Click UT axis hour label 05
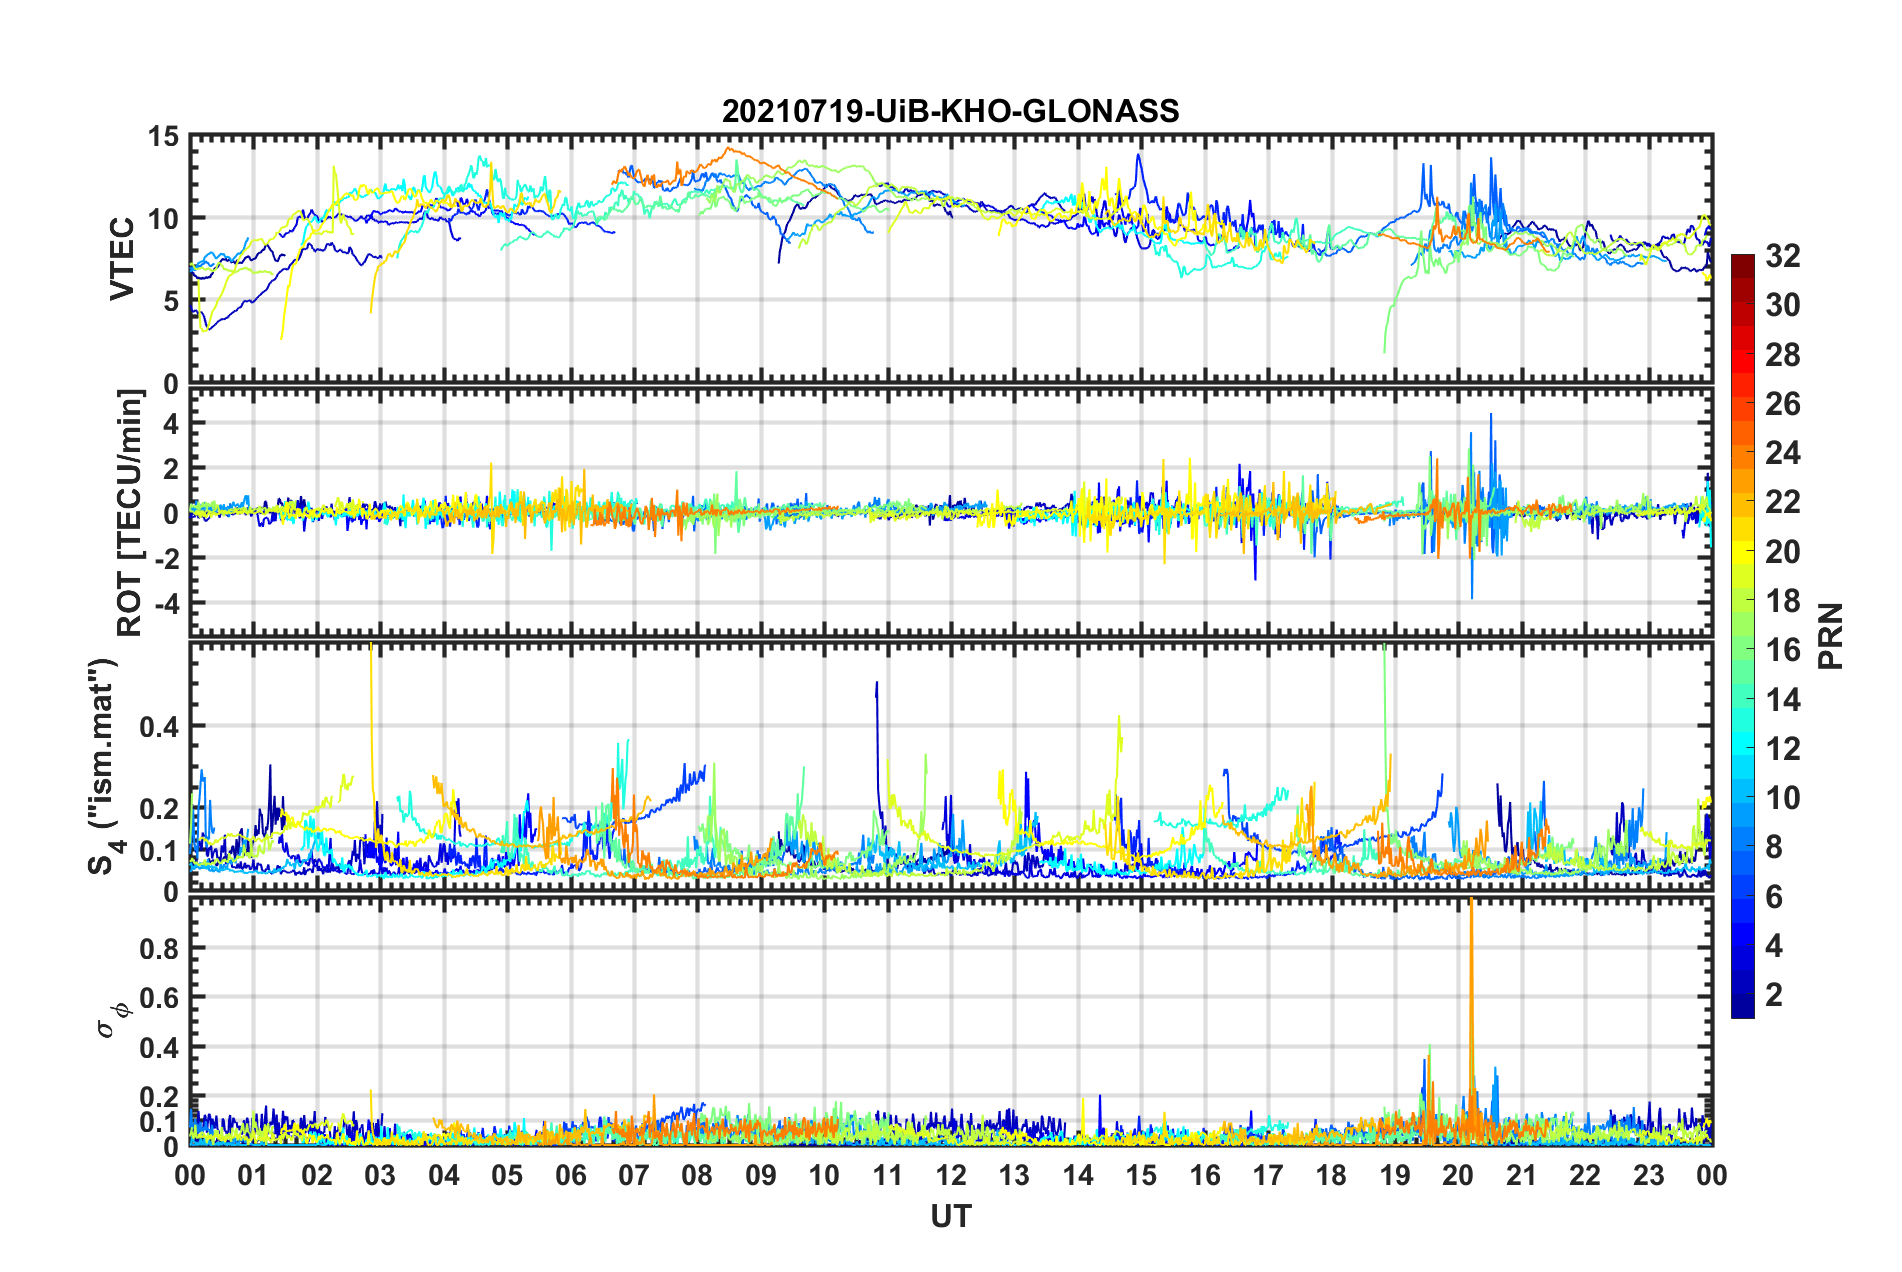Screen dimensions: 1902x1272 (x=507, y=1176)
